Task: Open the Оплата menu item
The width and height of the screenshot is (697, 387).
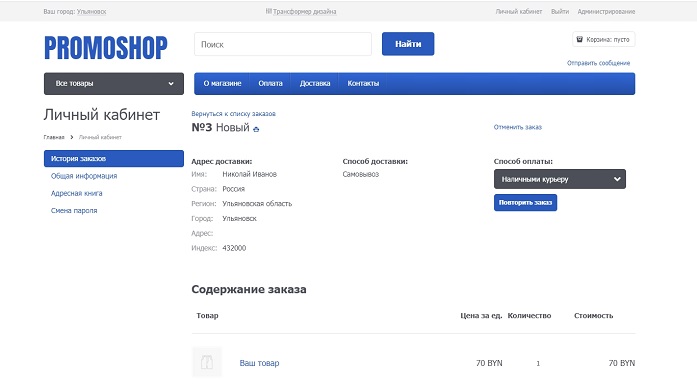Action: (270, 84)
